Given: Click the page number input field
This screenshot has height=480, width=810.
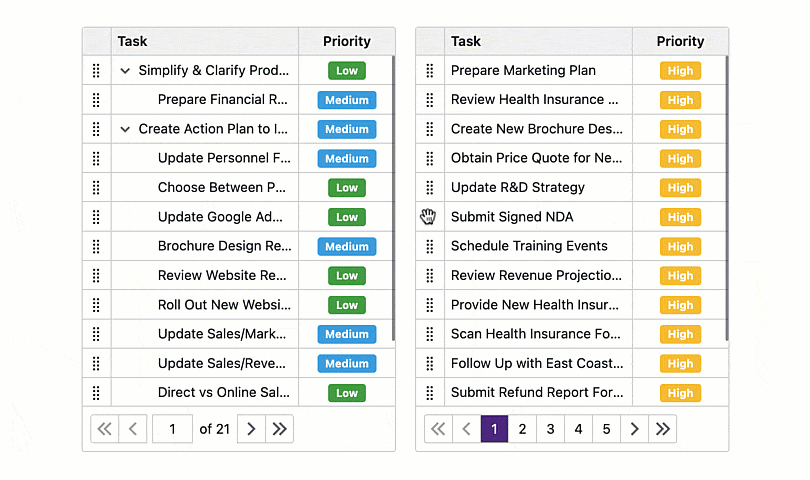Looking at the screenshot, I should tap(172, 429).
